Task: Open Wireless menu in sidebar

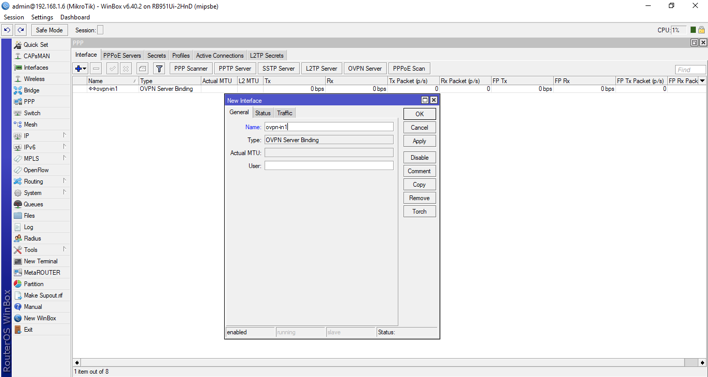Action: point(34,79)
